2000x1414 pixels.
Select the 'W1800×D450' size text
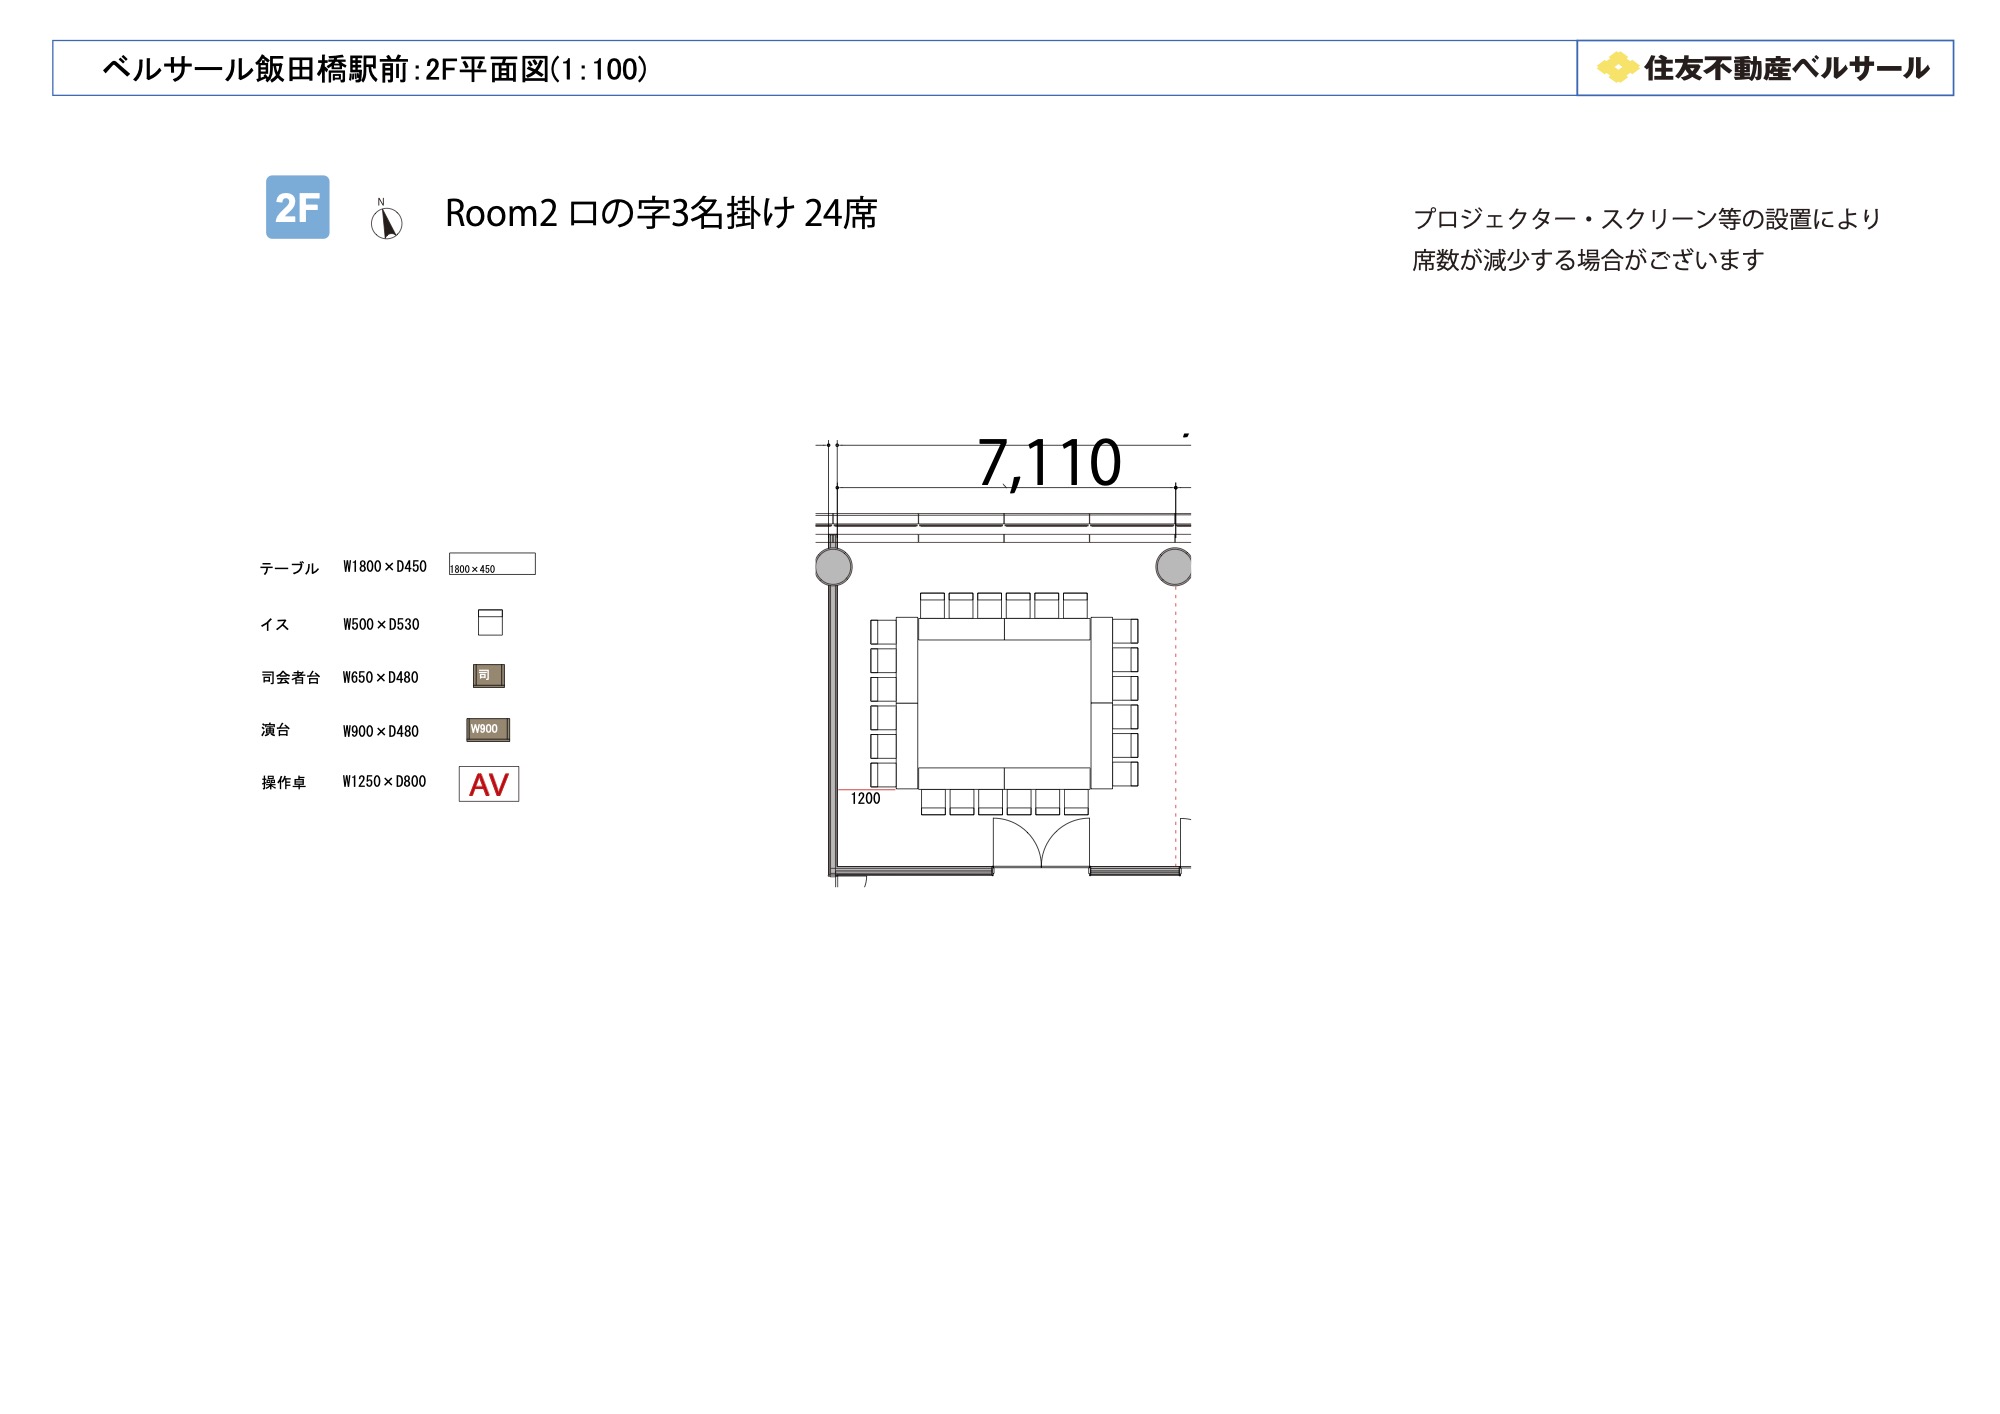[x=384, y=566]
